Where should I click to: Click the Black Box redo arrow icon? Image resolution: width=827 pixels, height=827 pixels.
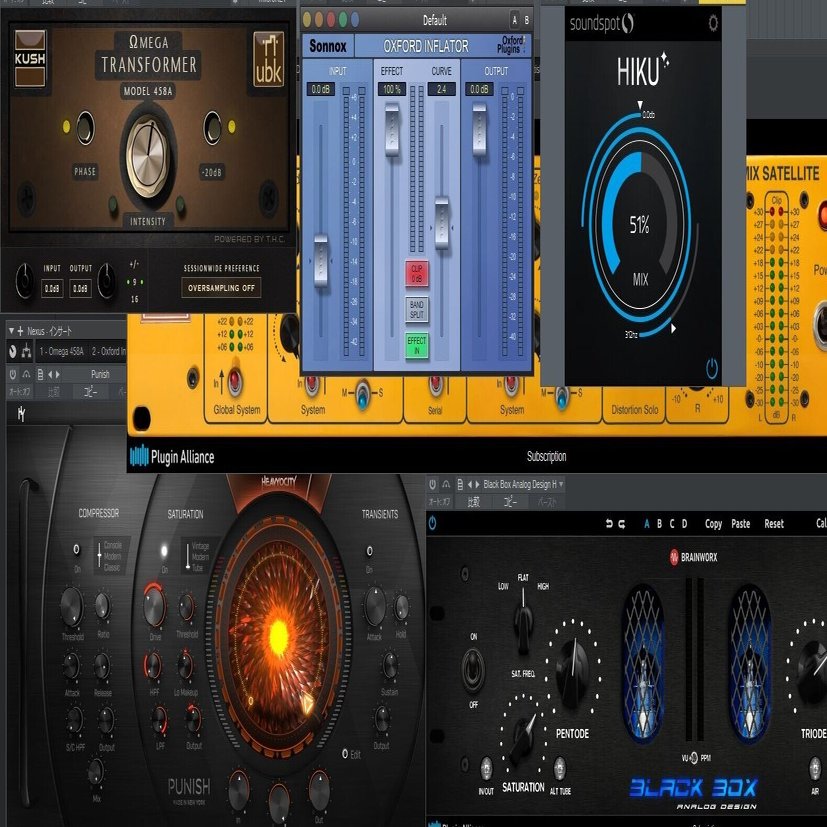coord(622,524)
